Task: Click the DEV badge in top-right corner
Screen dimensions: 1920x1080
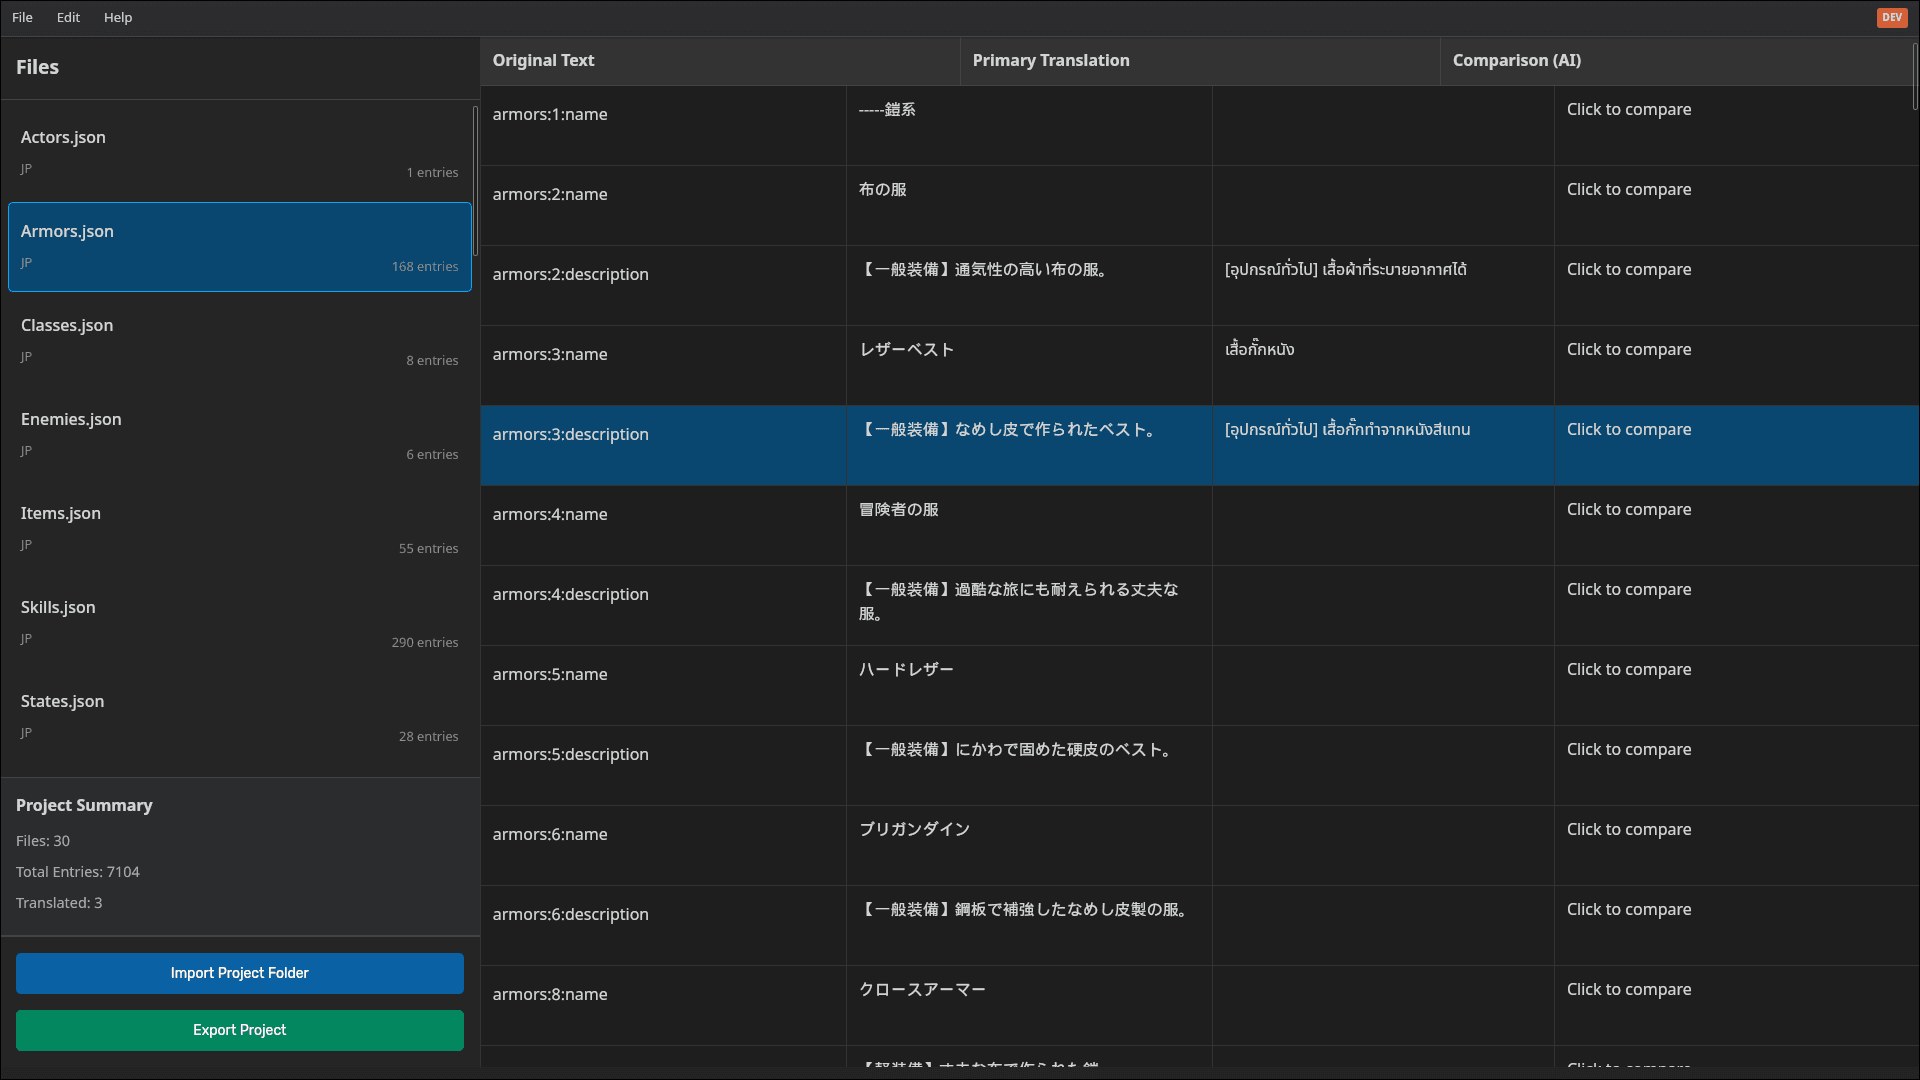Action: point(1891,17)
